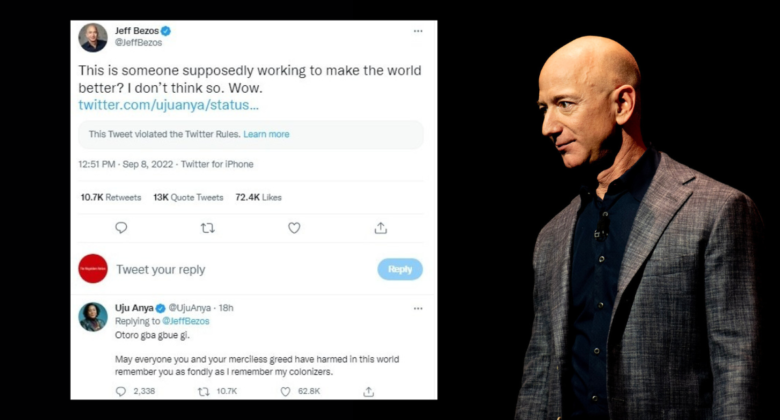Share the main tweet via upload icon
This screenshot has height=420, width=780.
click(x=381, y=228)
